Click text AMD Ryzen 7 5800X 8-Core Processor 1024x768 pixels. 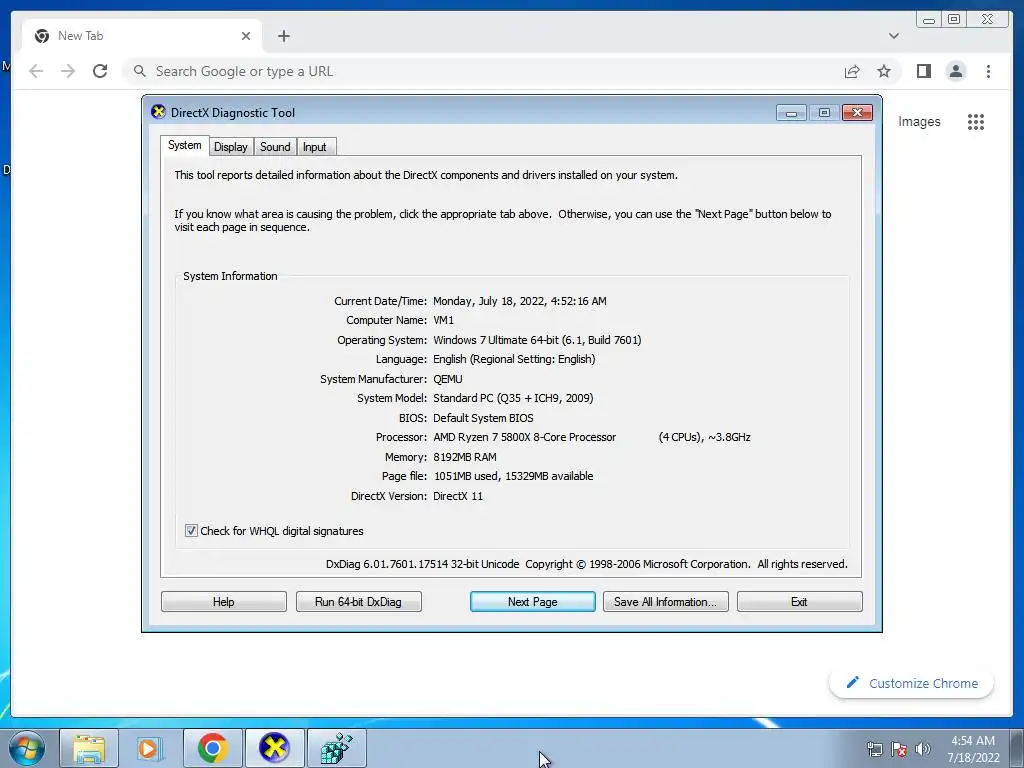pyautogui.click(x=524, y=437)
